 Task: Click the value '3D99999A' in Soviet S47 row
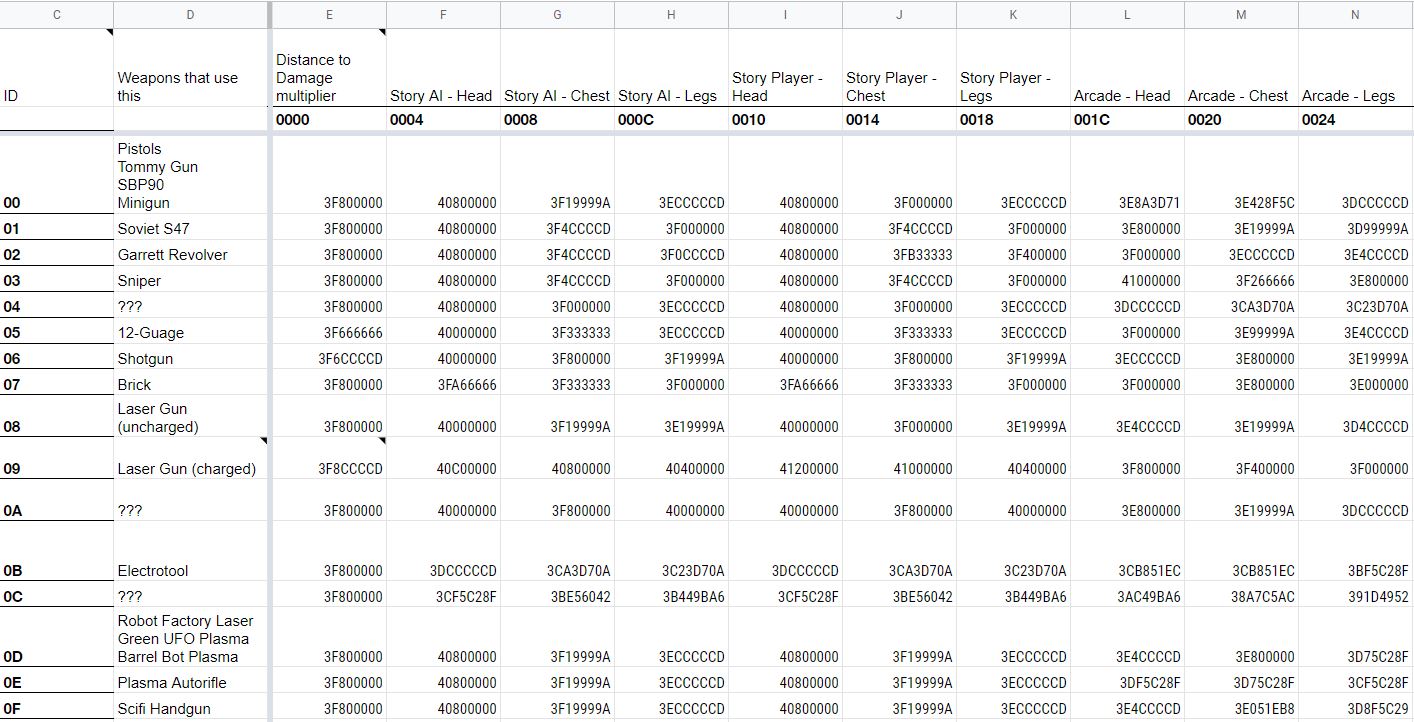pos(1355,229)
